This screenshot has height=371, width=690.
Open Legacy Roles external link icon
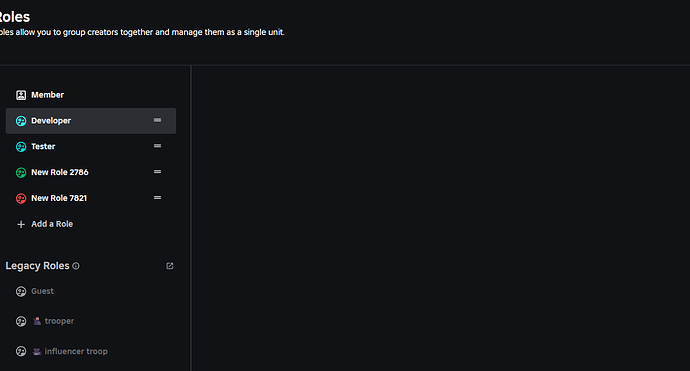point(169,266)
